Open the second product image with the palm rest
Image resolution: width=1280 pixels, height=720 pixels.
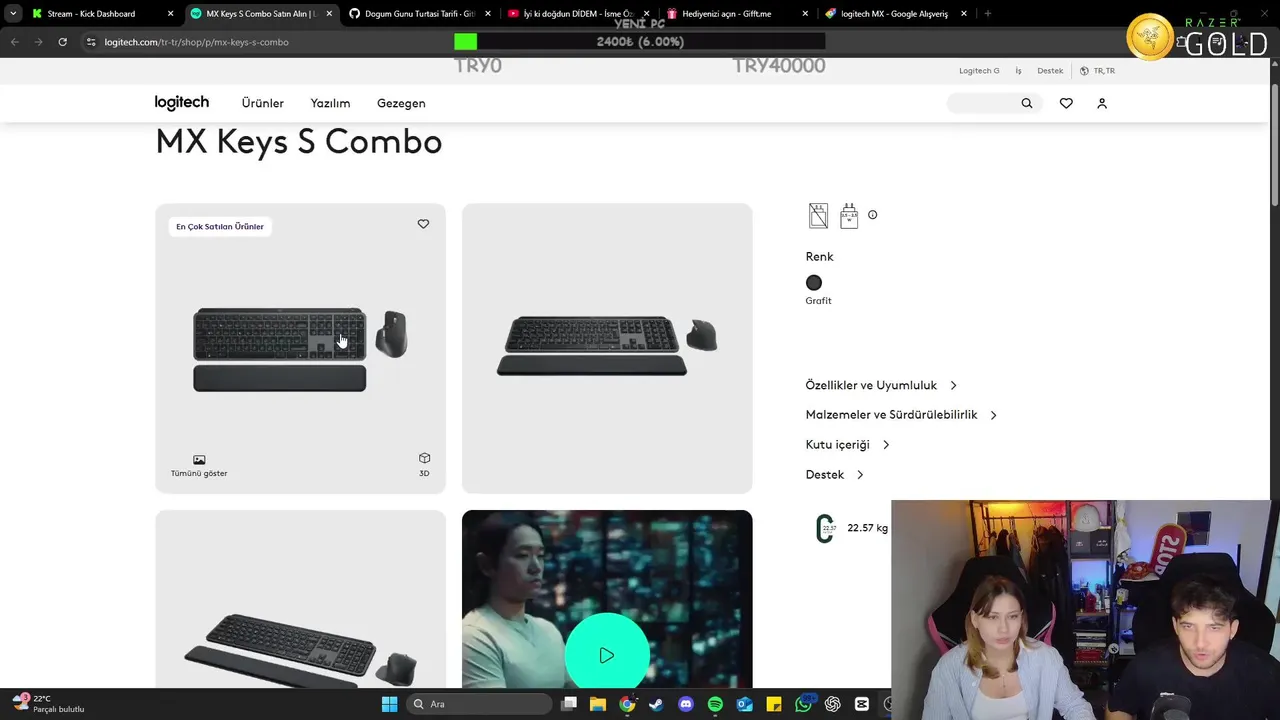pyautogui.click(x=607, y=348)
